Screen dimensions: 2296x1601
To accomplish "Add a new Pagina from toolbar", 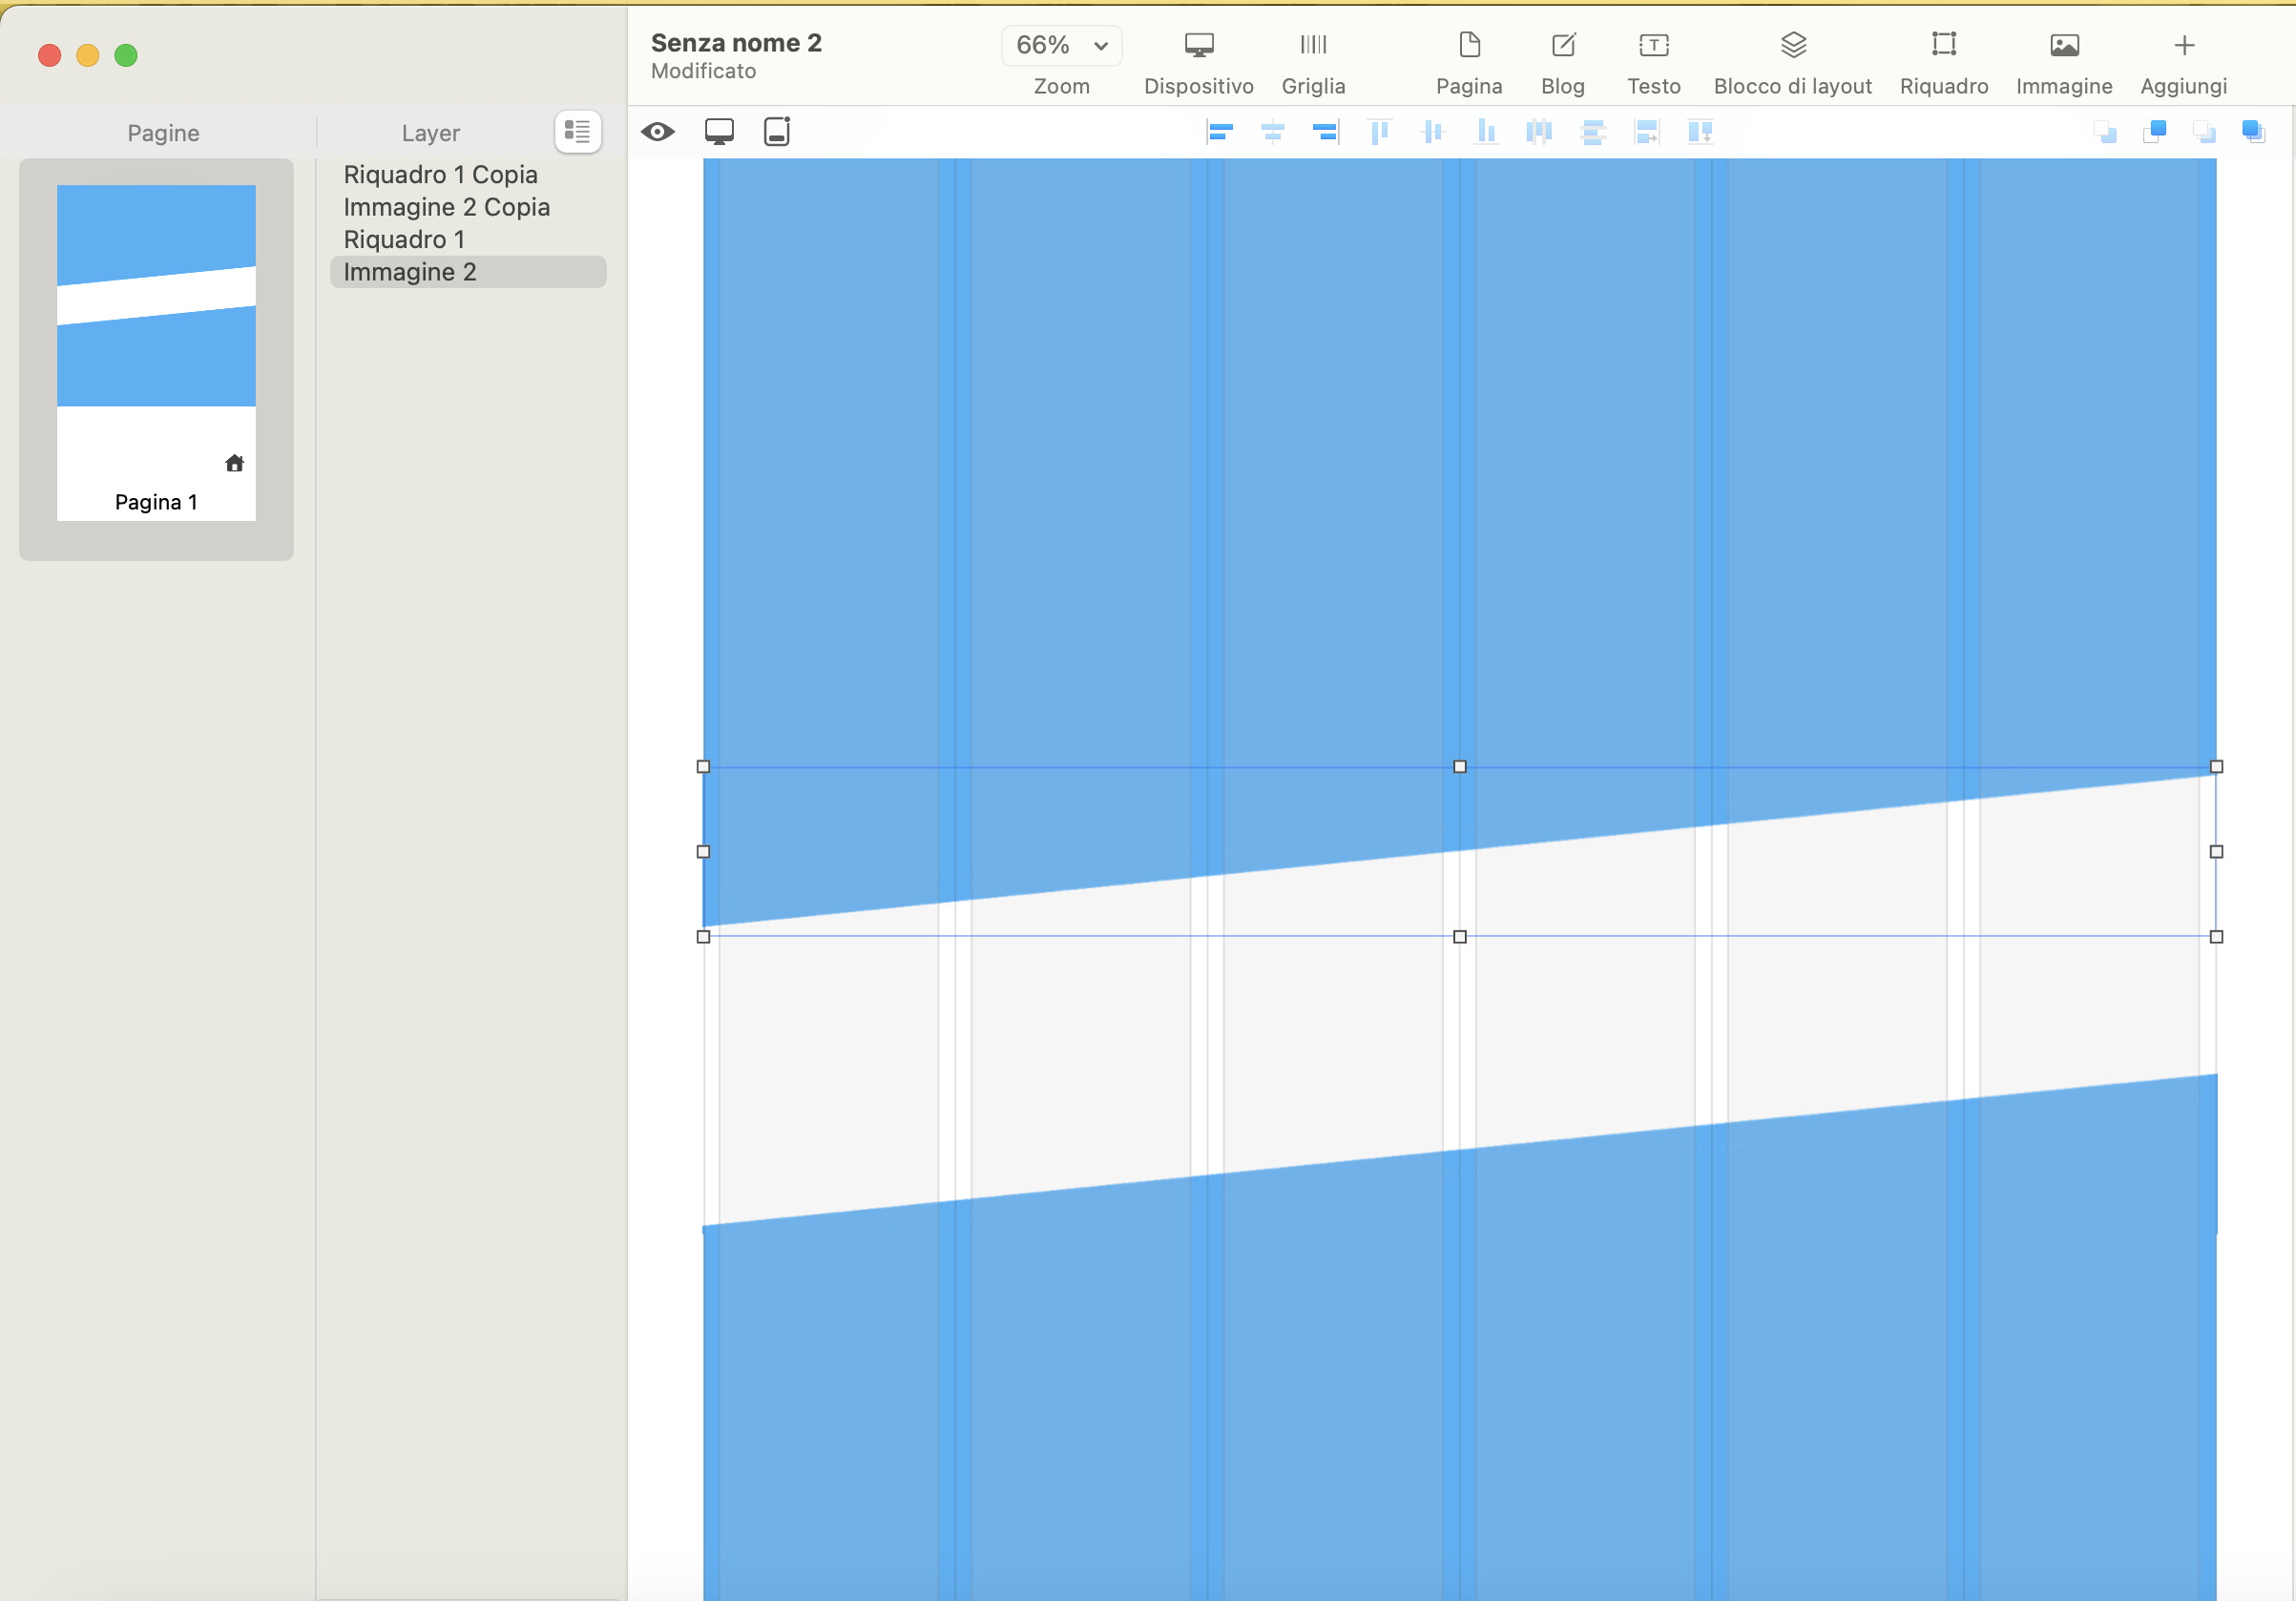I will [1469, 62].
